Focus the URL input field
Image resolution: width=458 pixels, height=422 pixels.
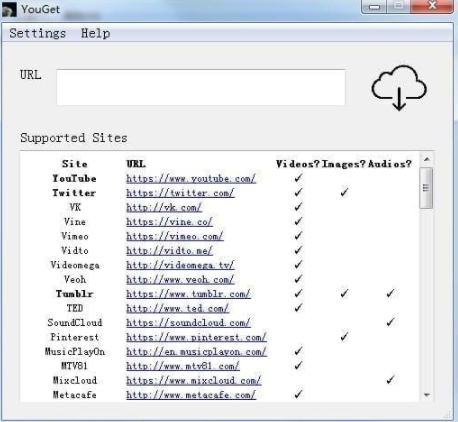(201, 87)
